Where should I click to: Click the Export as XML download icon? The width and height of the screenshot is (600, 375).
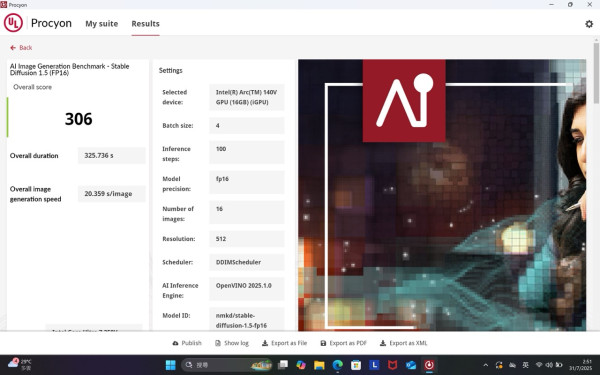[x=383, y=343]
